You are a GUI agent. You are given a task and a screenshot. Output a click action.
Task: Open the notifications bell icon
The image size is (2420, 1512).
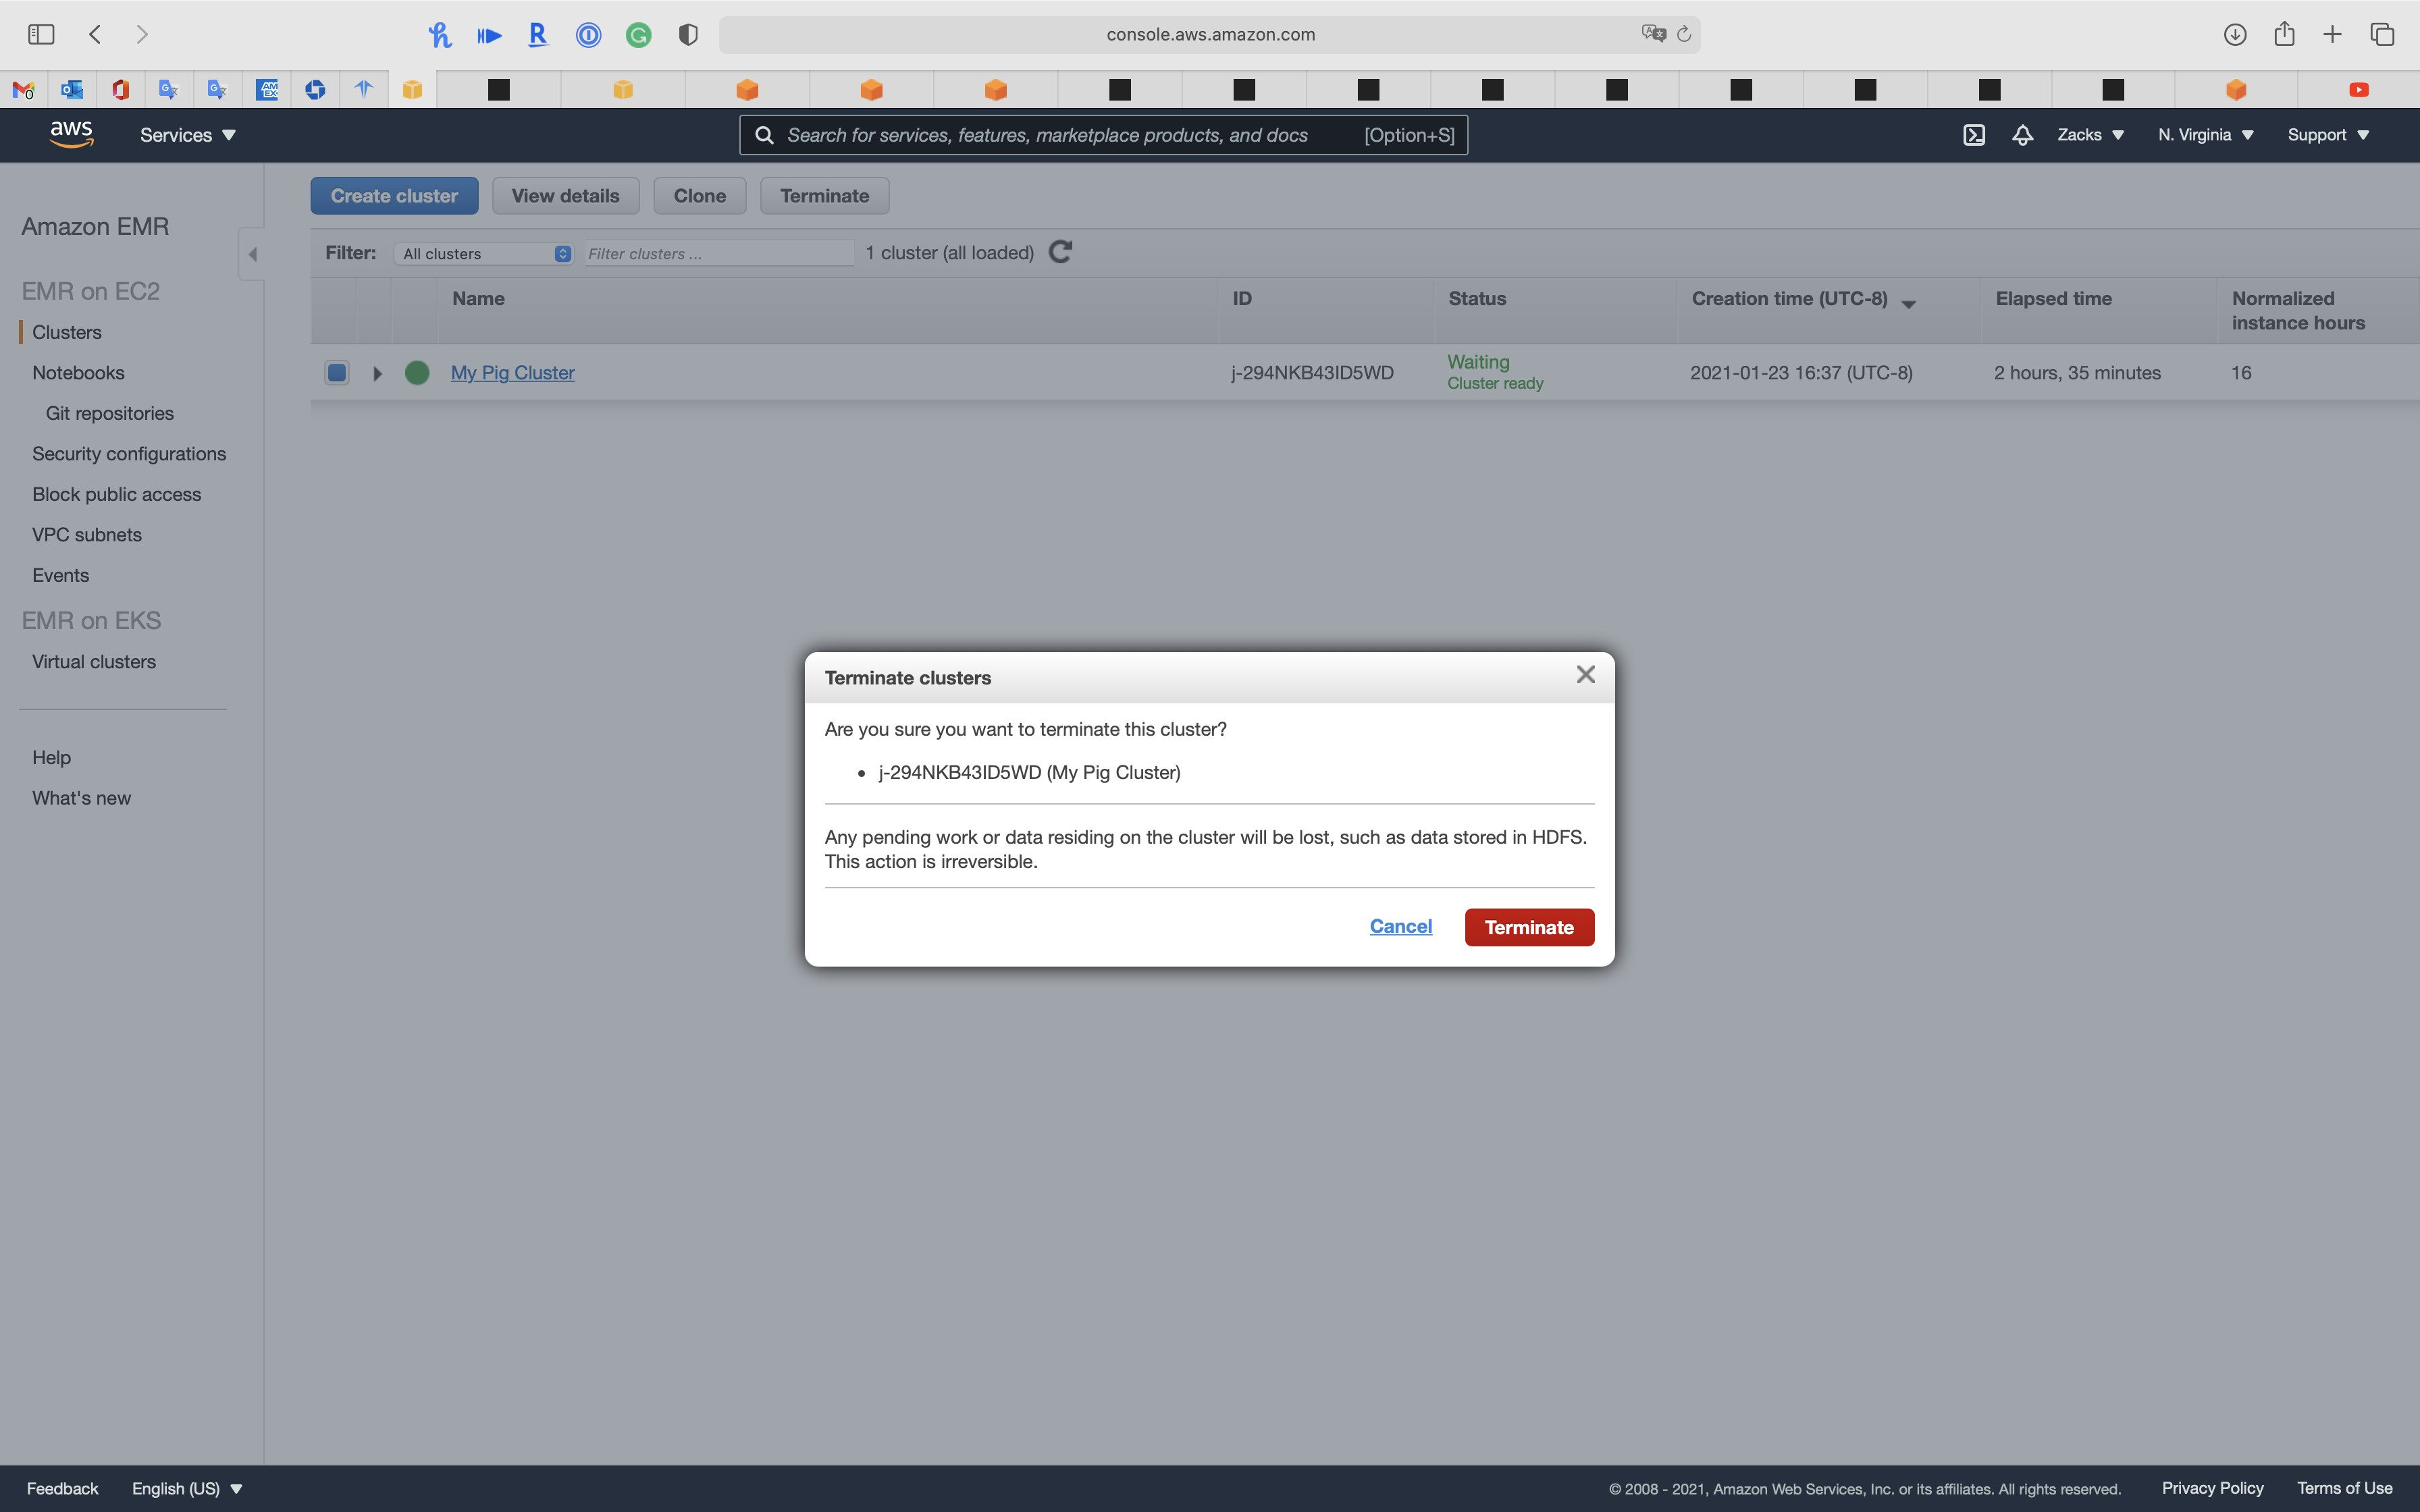coord(2022,135)
